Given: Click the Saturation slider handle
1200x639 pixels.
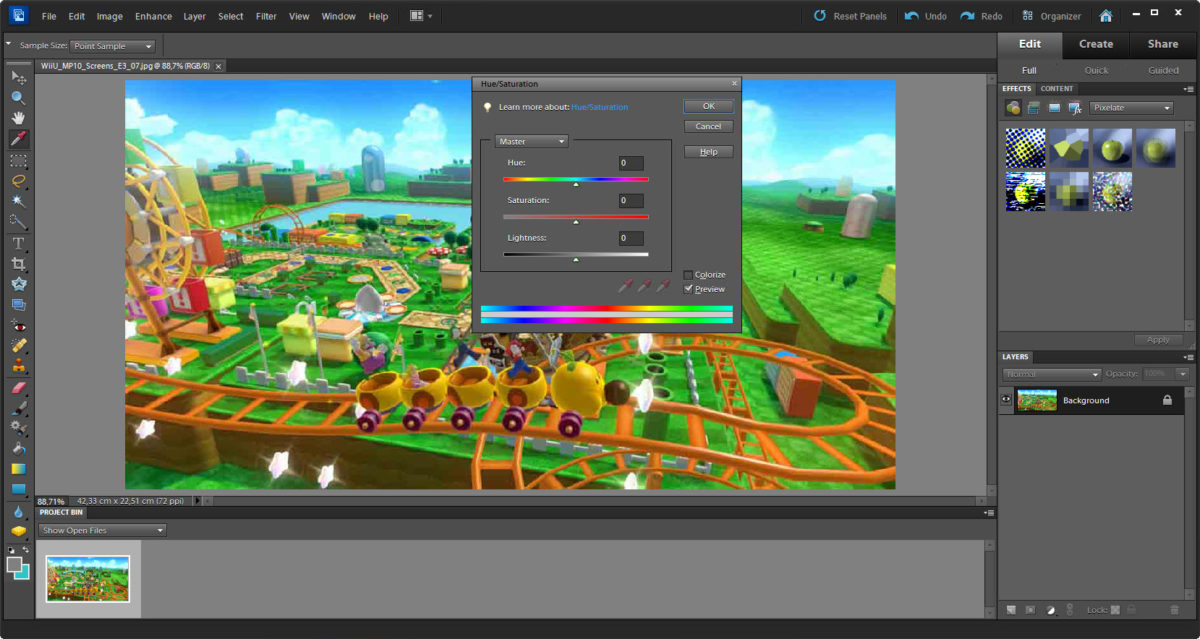Looking at the screenshot, I should coord(576,222).
